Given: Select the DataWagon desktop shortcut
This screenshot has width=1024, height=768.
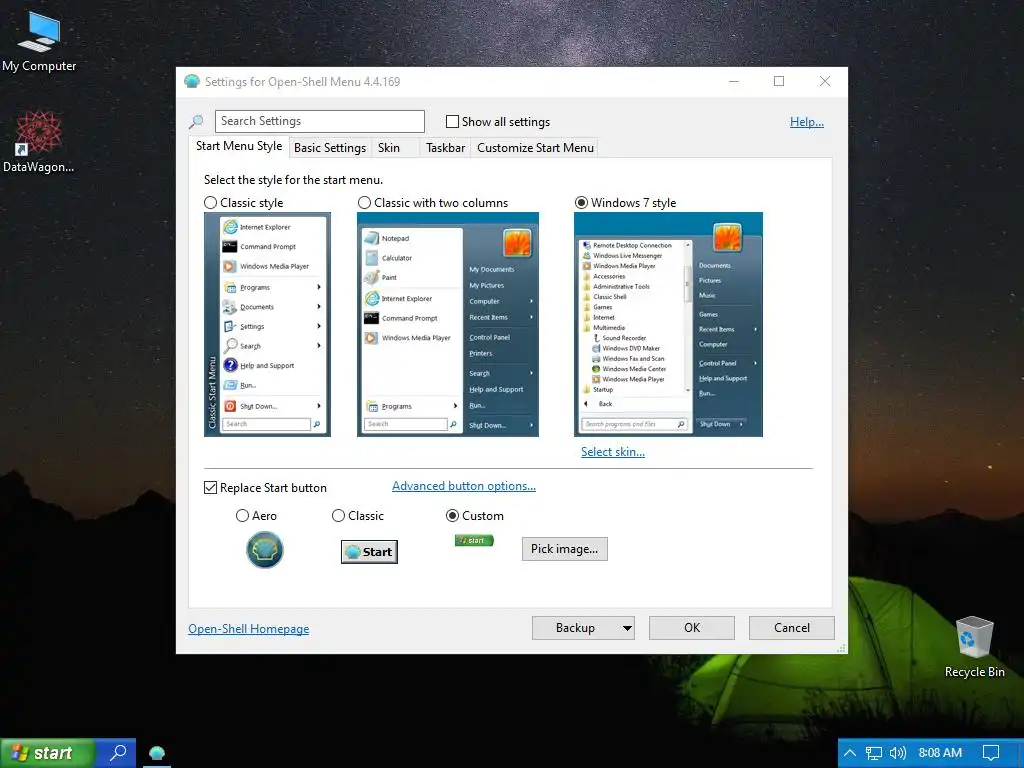Looking at the screenshot, I should [38, 142].
